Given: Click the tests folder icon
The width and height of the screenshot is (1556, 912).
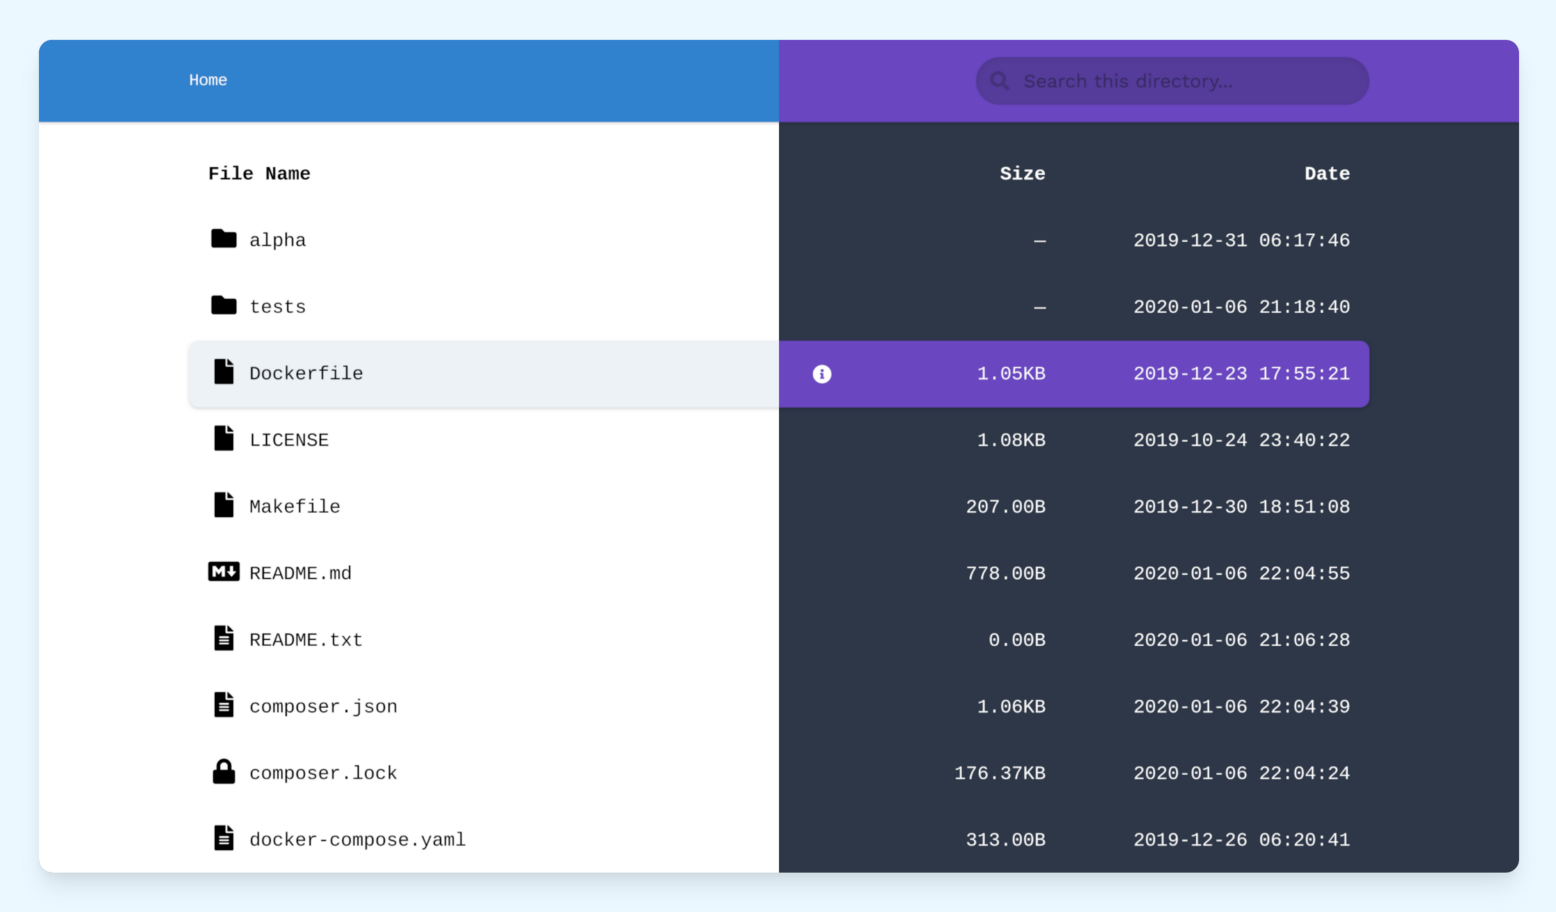Looking at the screenshot, I should coord(223,306).
